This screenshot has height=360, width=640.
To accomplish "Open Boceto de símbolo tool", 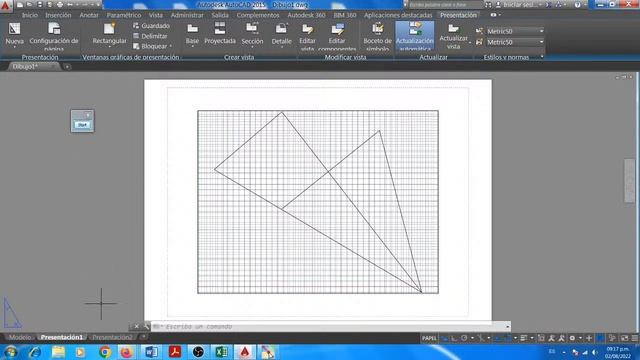I will pos(378,36).
